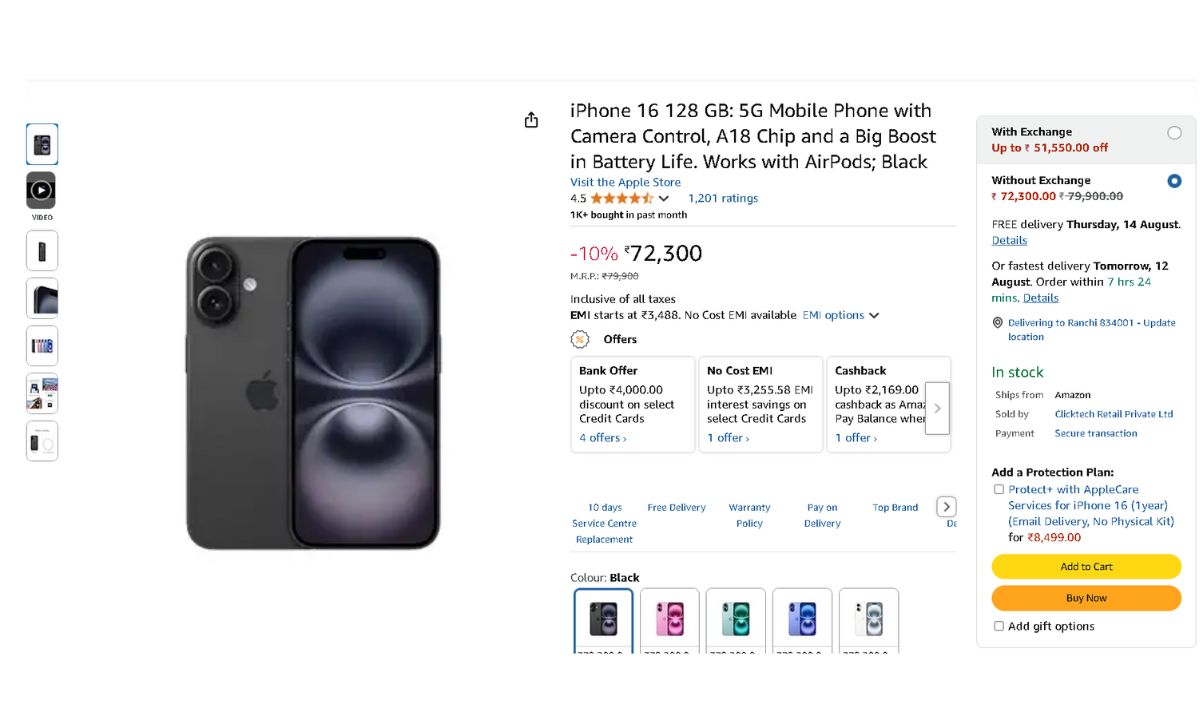The image size is (1200, 720).
Task: Expand the EMI options dropdown
Action: coord(841,315)
